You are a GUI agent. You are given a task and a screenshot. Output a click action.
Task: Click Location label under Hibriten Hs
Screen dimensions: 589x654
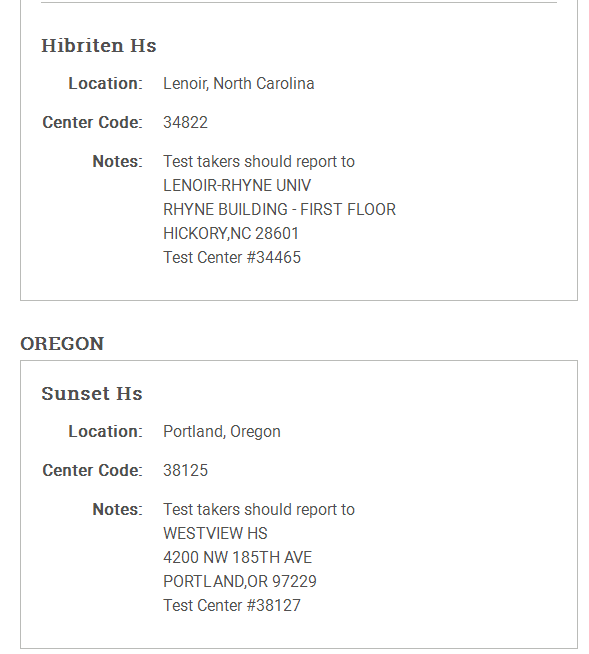[106, 83]
